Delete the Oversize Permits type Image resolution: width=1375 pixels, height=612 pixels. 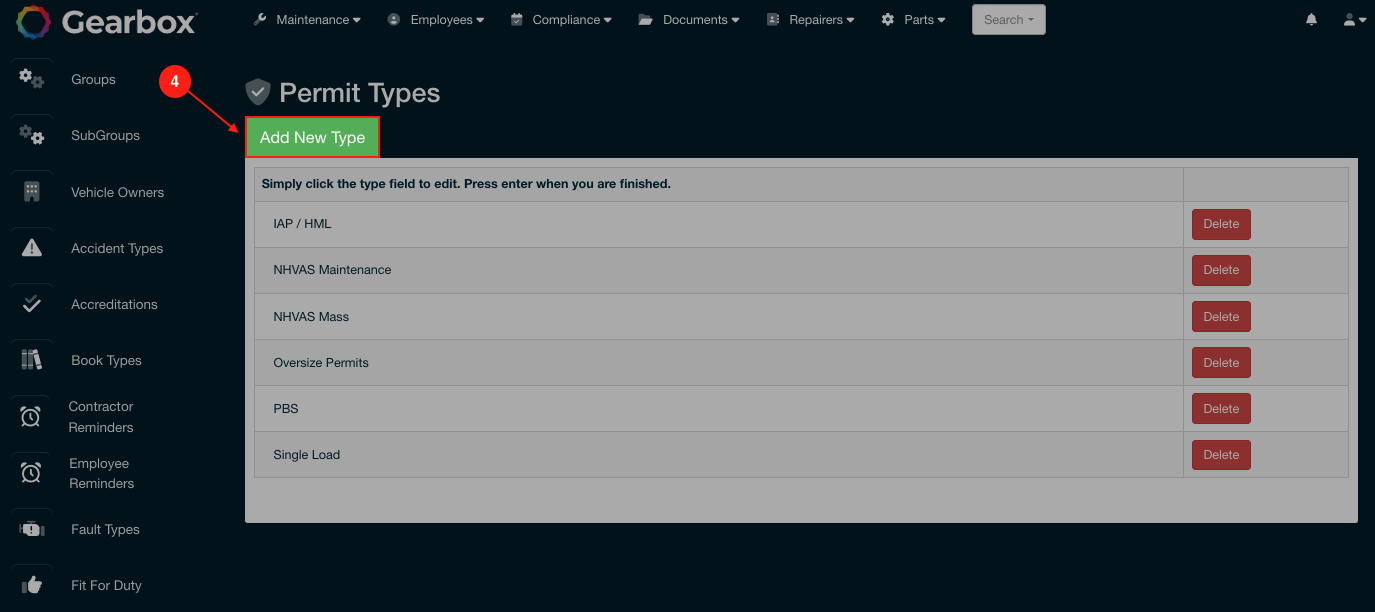1220,363
